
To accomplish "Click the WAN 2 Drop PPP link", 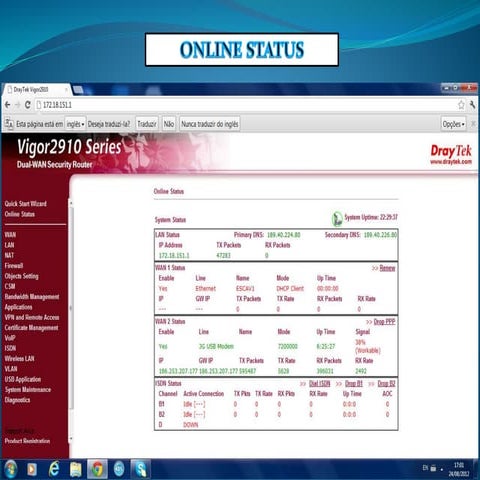I will 384,322.
